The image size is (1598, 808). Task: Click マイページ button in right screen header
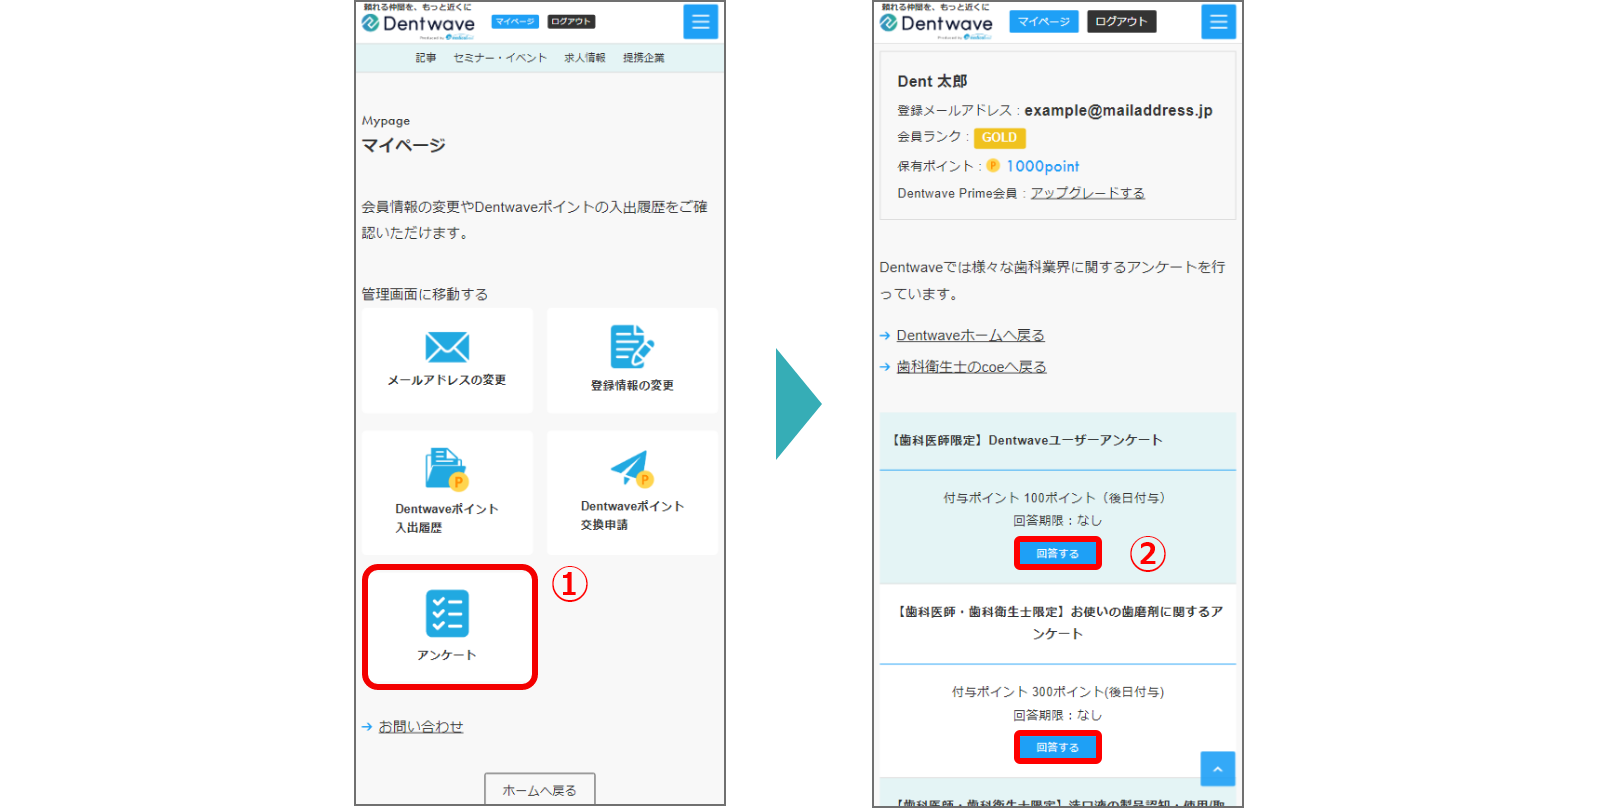click(1044, 22)
